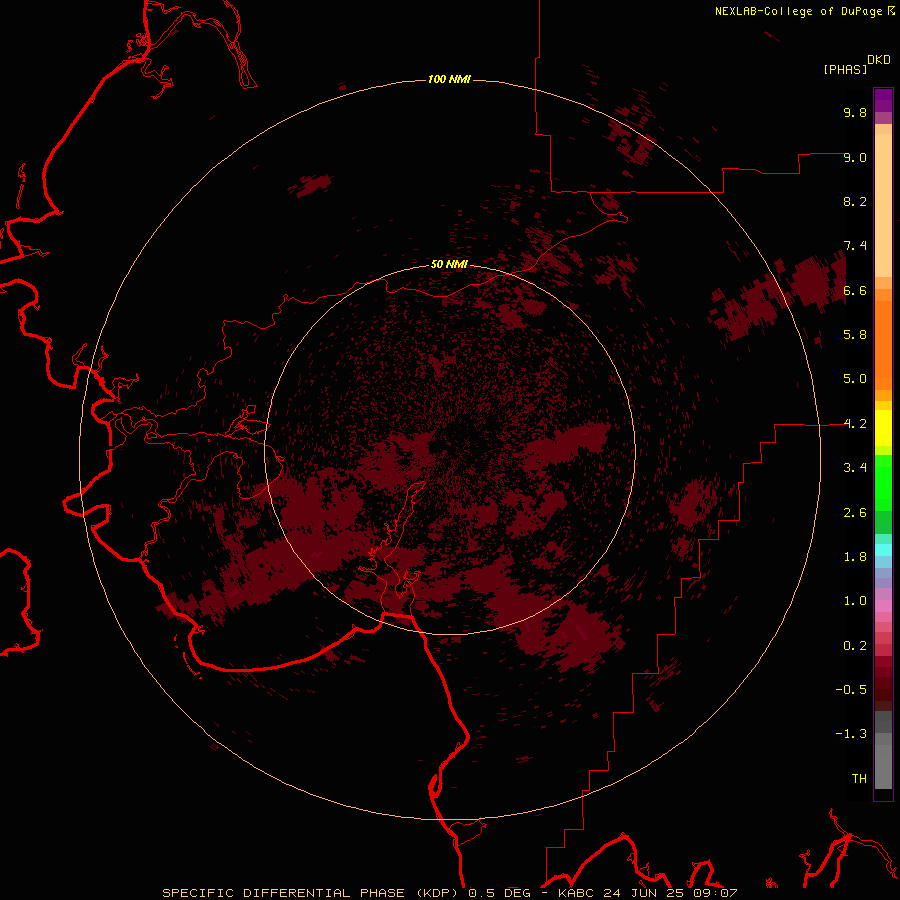
Task: Click the yellow swatch on the color bar
Action: (x=883, y=428)
